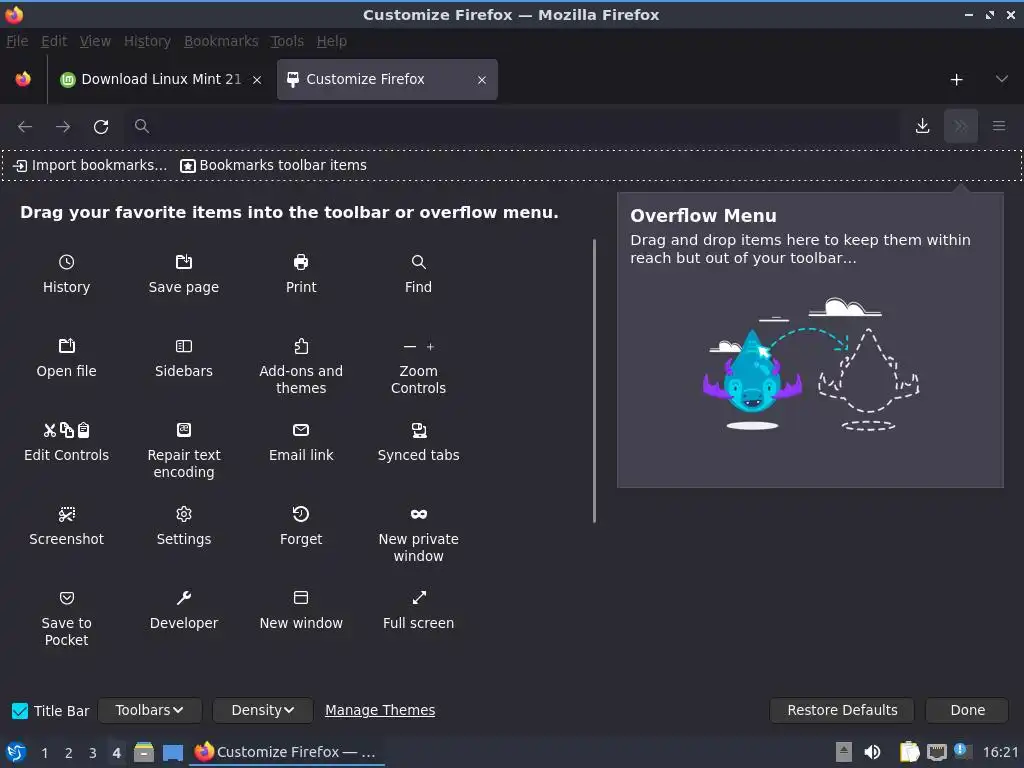The image size is (1024, 768).
Task: Open the system start menu icon
Action: coord(16,752)
